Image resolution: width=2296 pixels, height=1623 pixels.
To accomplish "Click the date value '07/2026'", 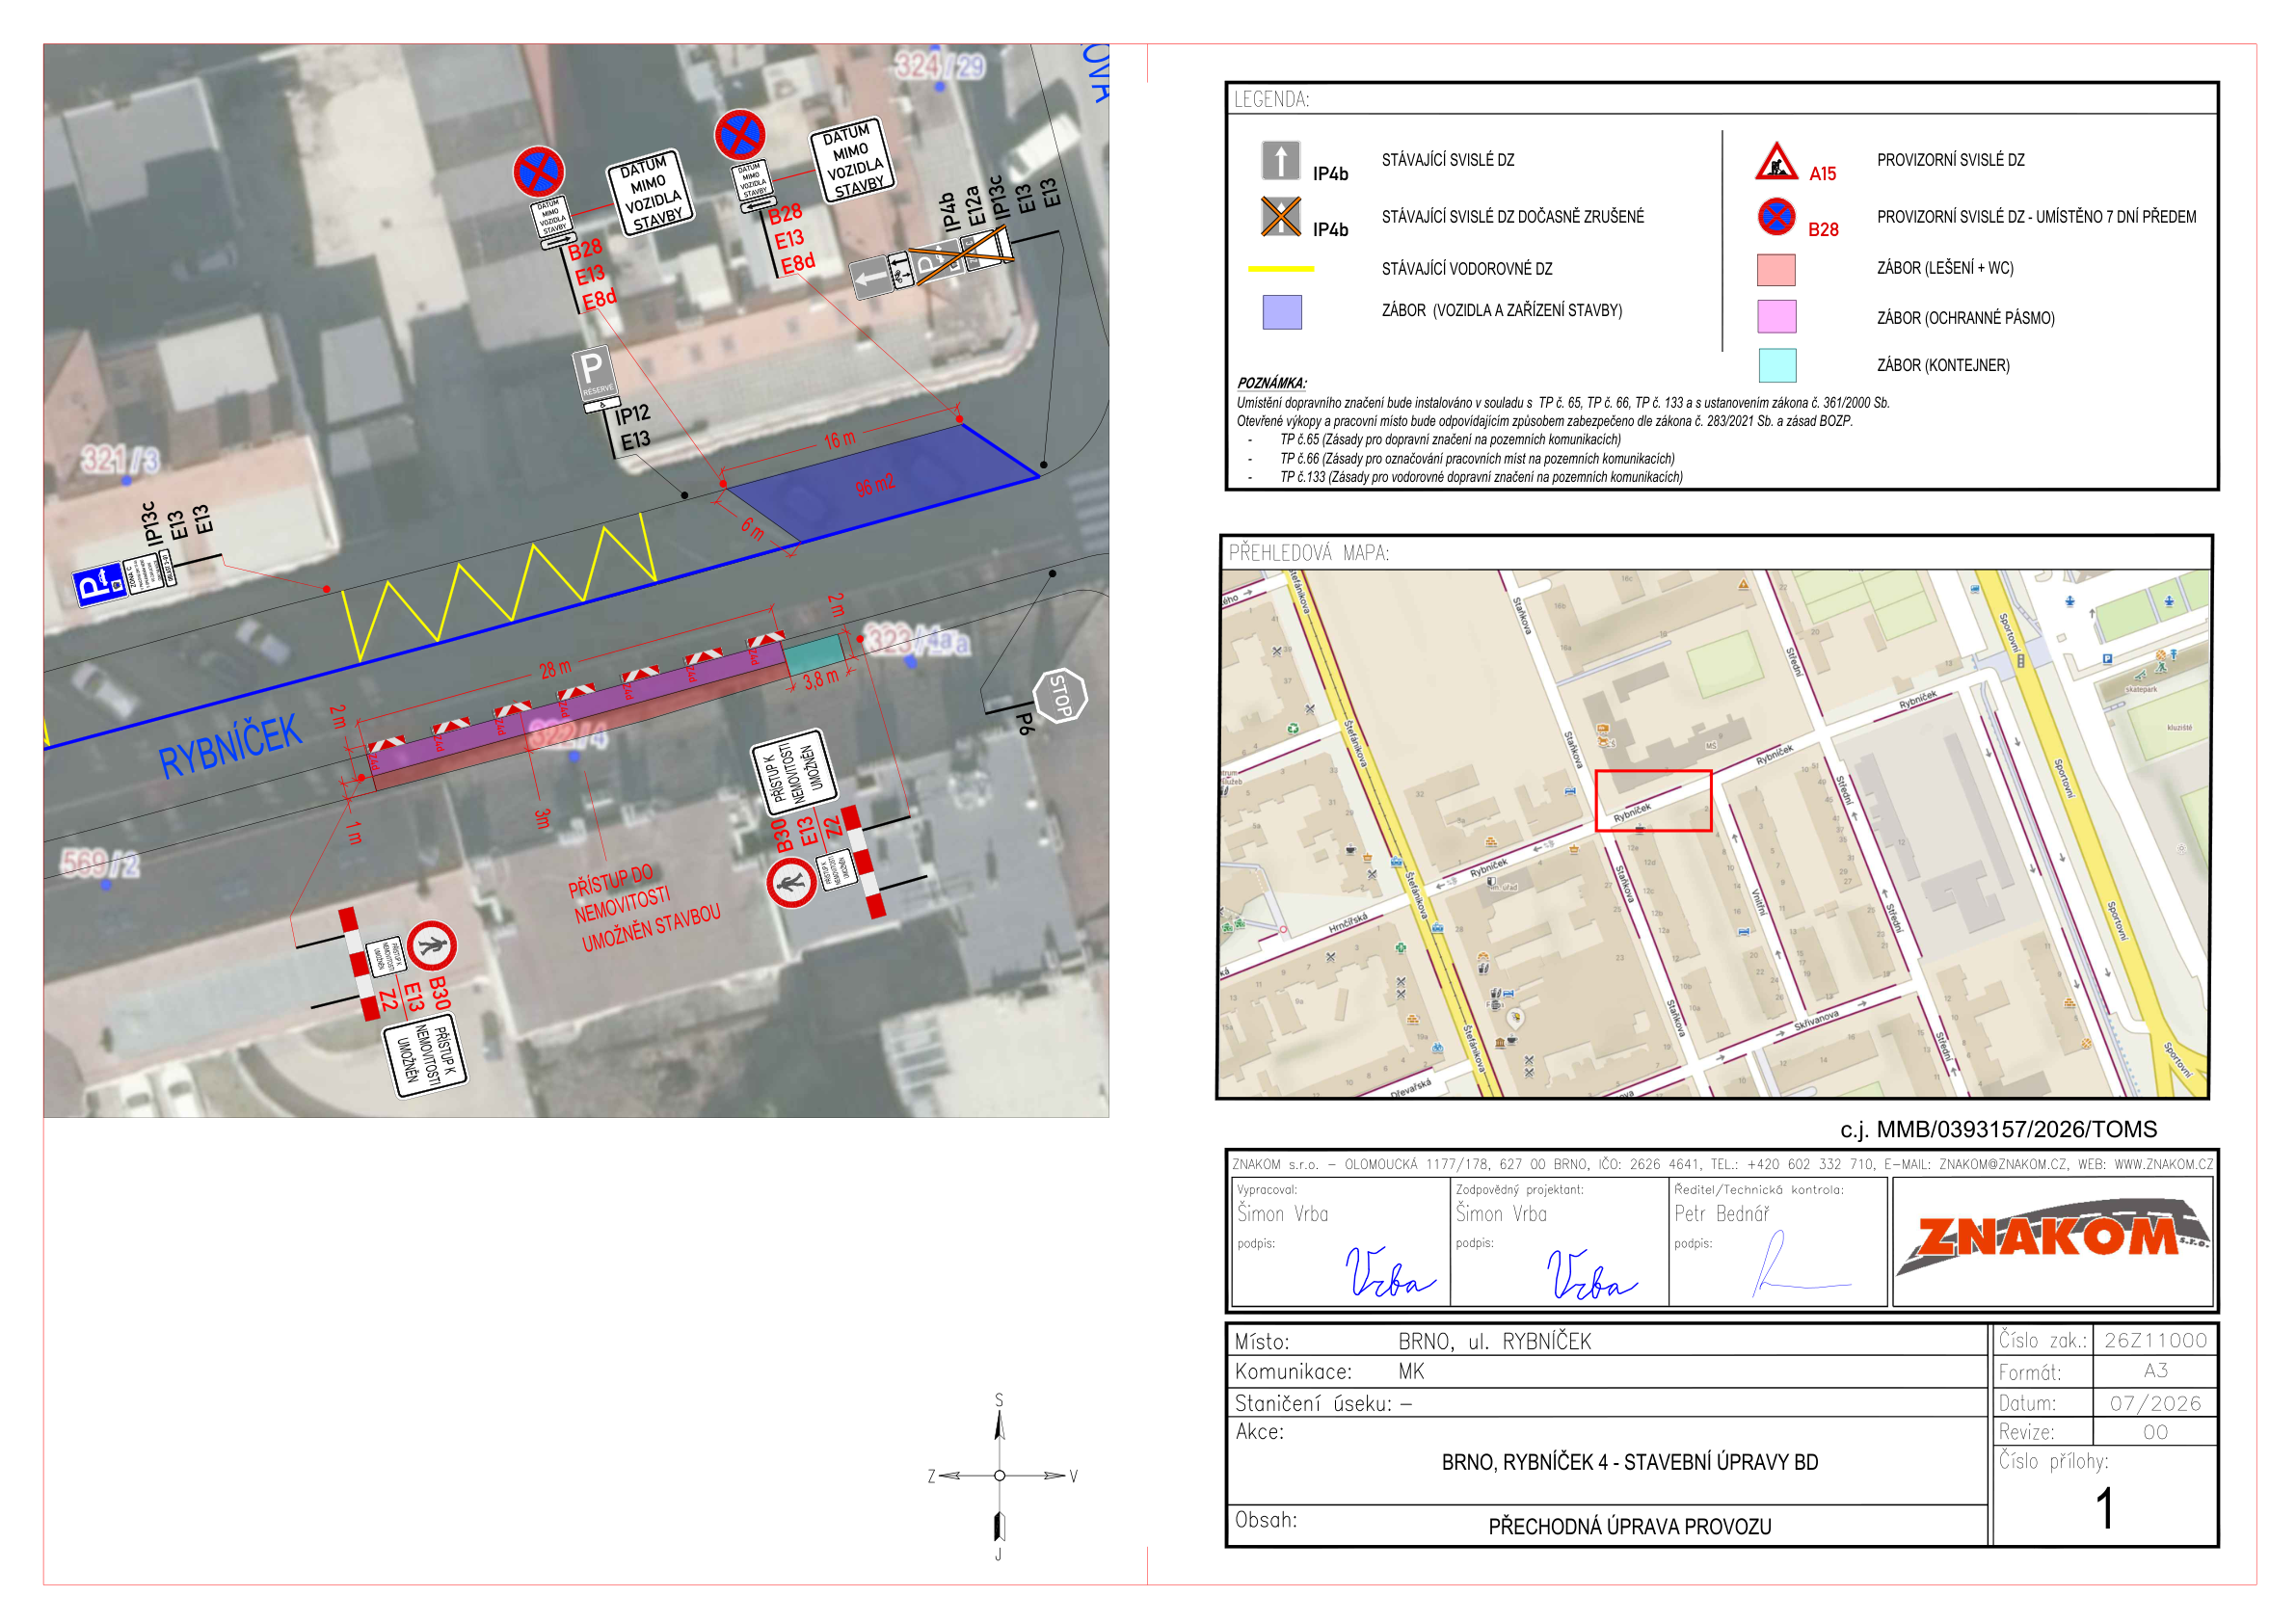I will 2155,1403.
